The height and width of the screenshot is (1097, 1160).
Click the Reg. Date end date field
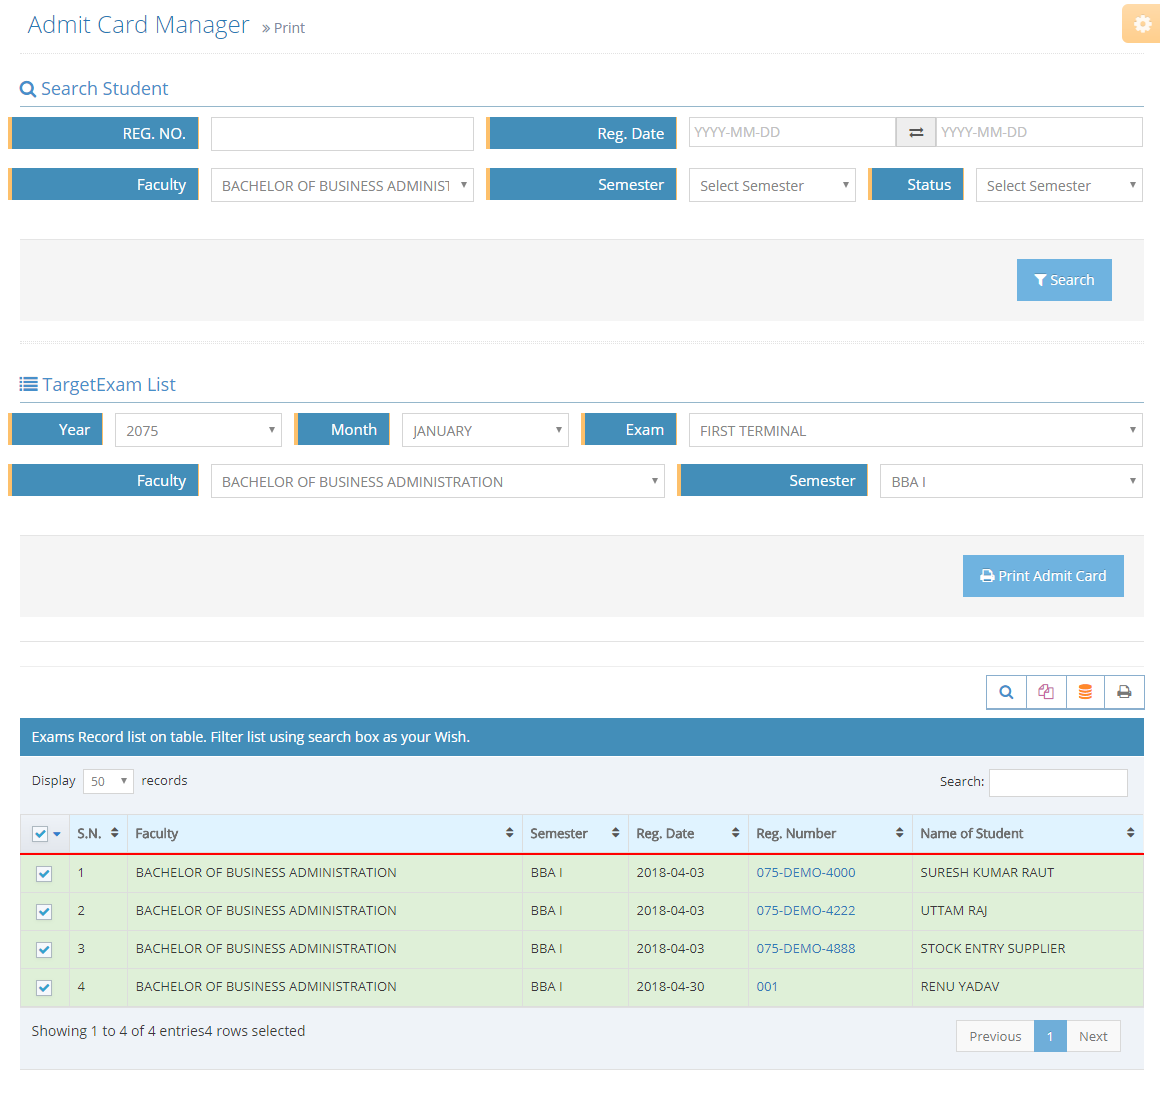click(x=1039, y=132)
